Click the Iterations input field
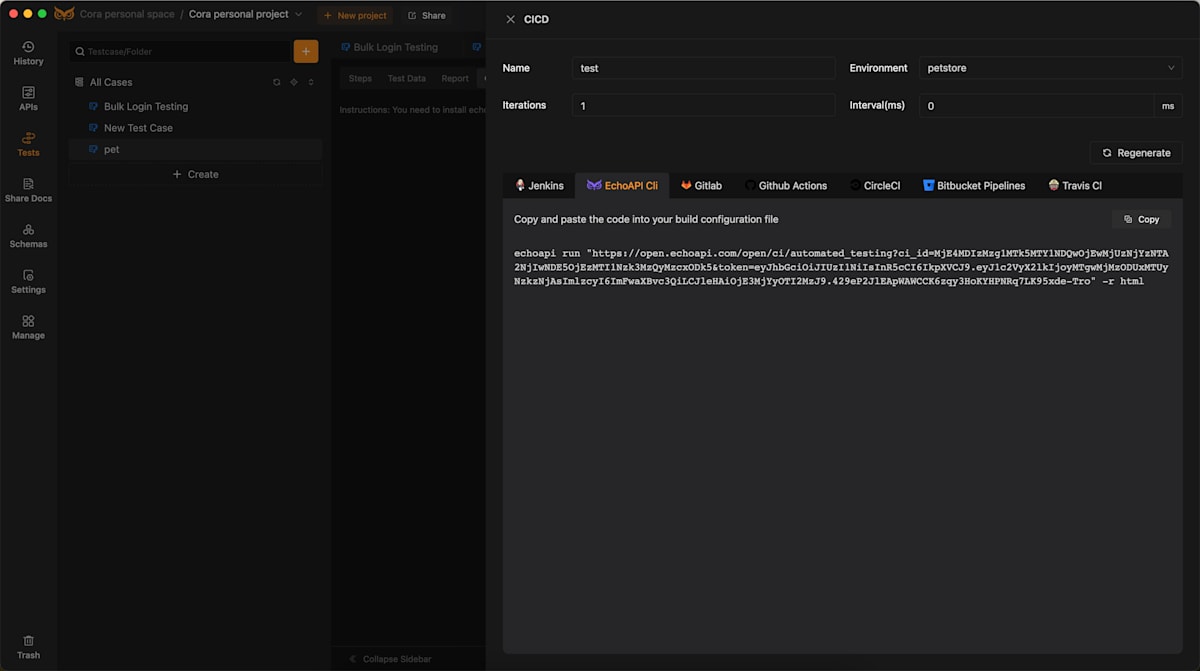 pyautogui.click(x=704, y=105)
